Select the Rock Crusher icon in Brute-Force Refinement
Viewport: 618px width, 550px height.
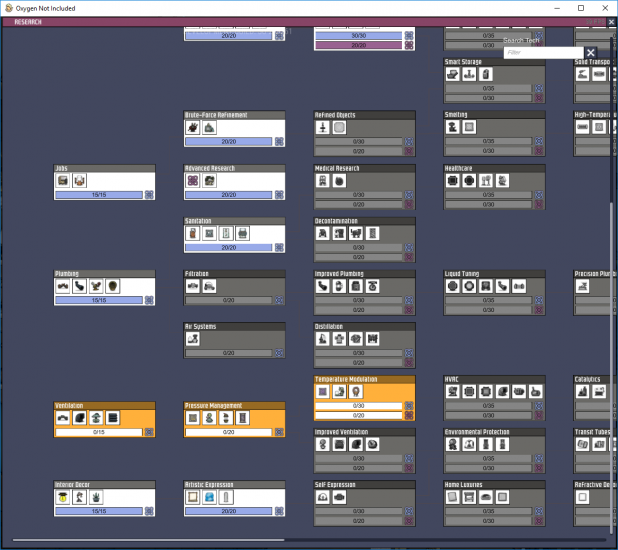tap(193, 128)
